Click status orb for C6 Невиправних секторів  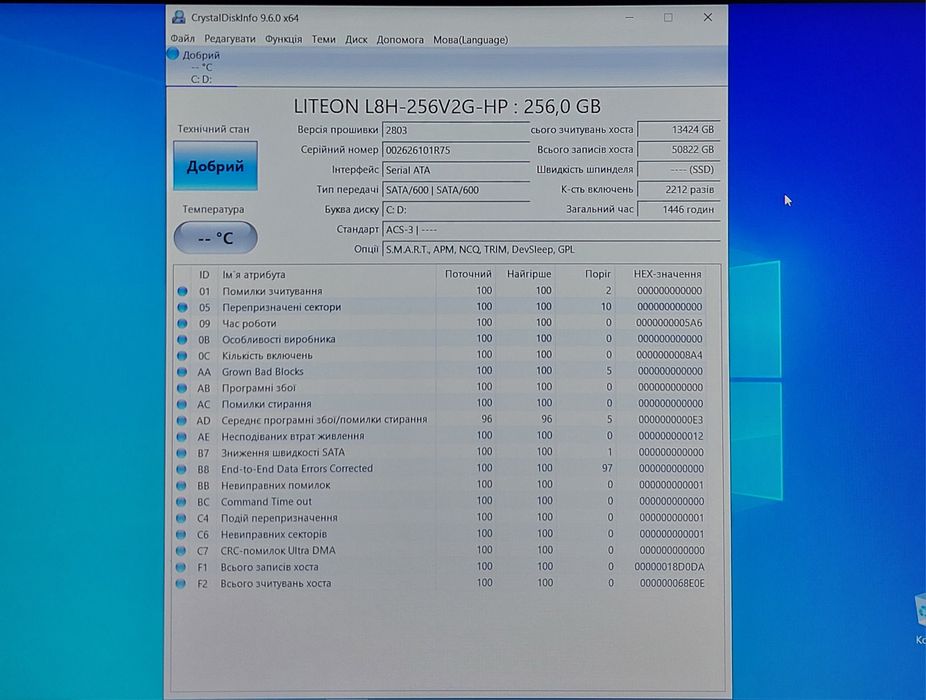coord(181,535)
